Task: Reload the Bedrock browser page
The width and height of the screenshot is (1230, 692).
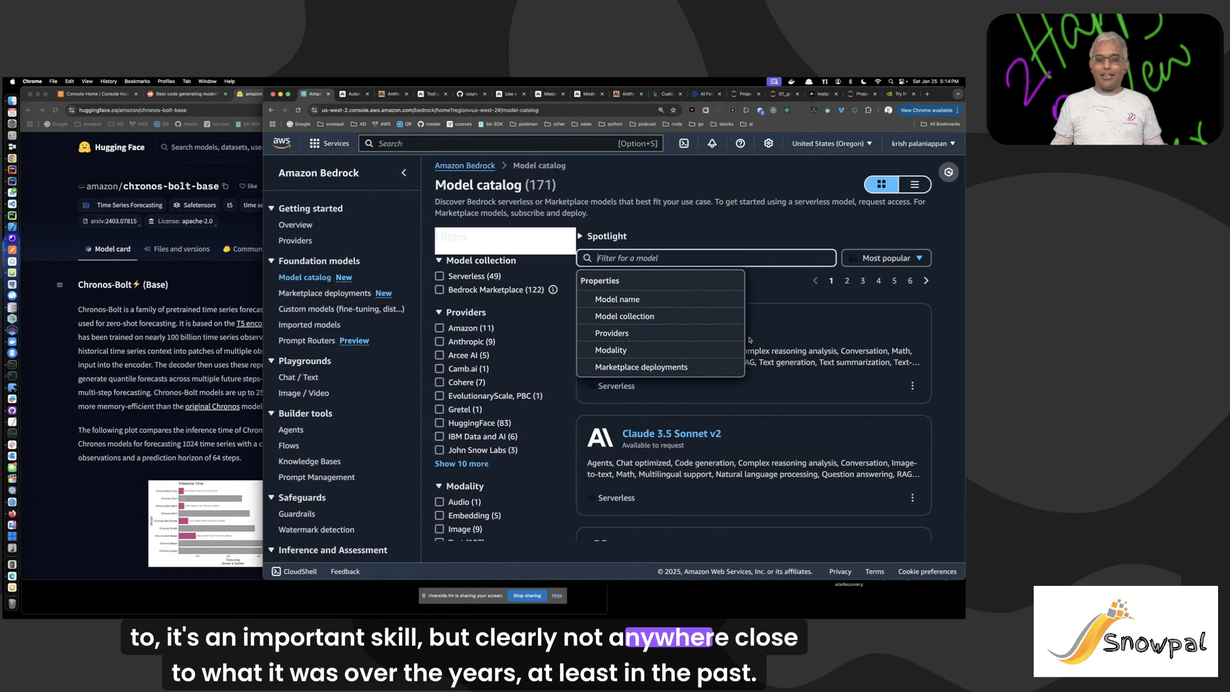Action: click(x=299, y=110)
